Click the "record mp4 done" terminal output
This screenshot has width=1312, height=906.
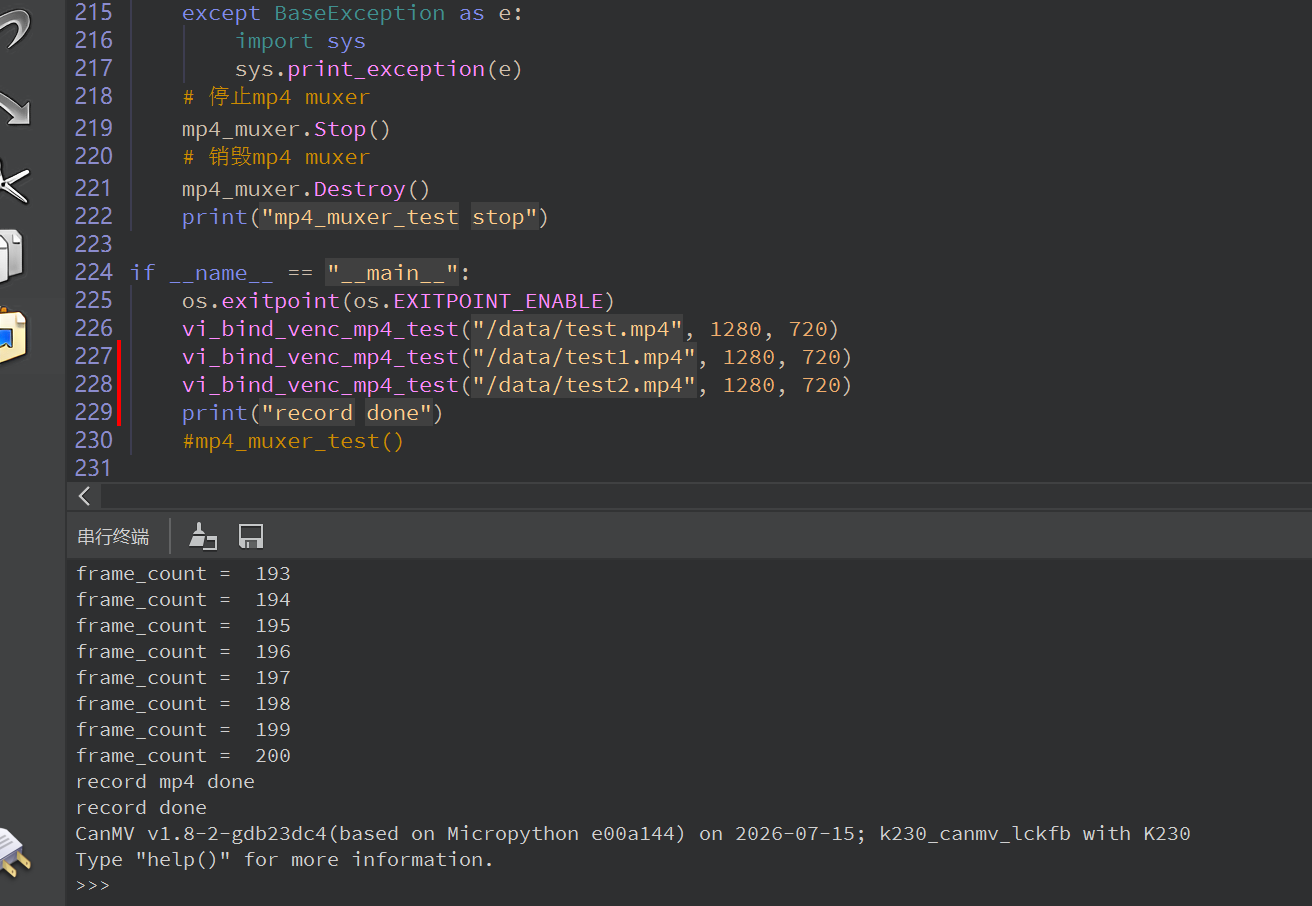pos(165,782)
